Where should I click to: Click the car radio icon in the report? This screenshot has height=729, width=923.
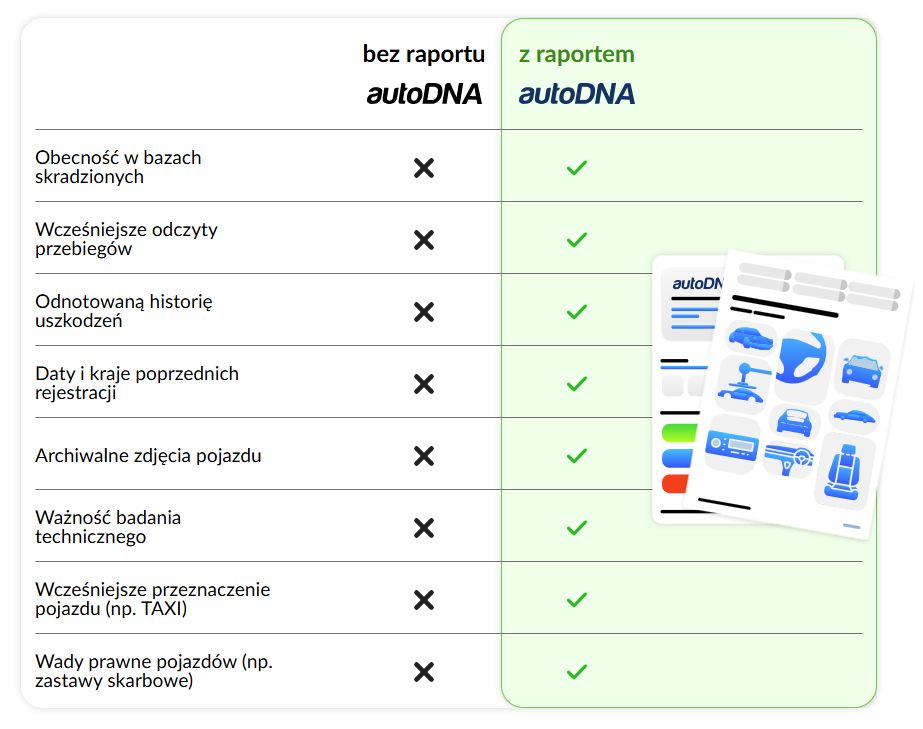[x=732, y=443]
